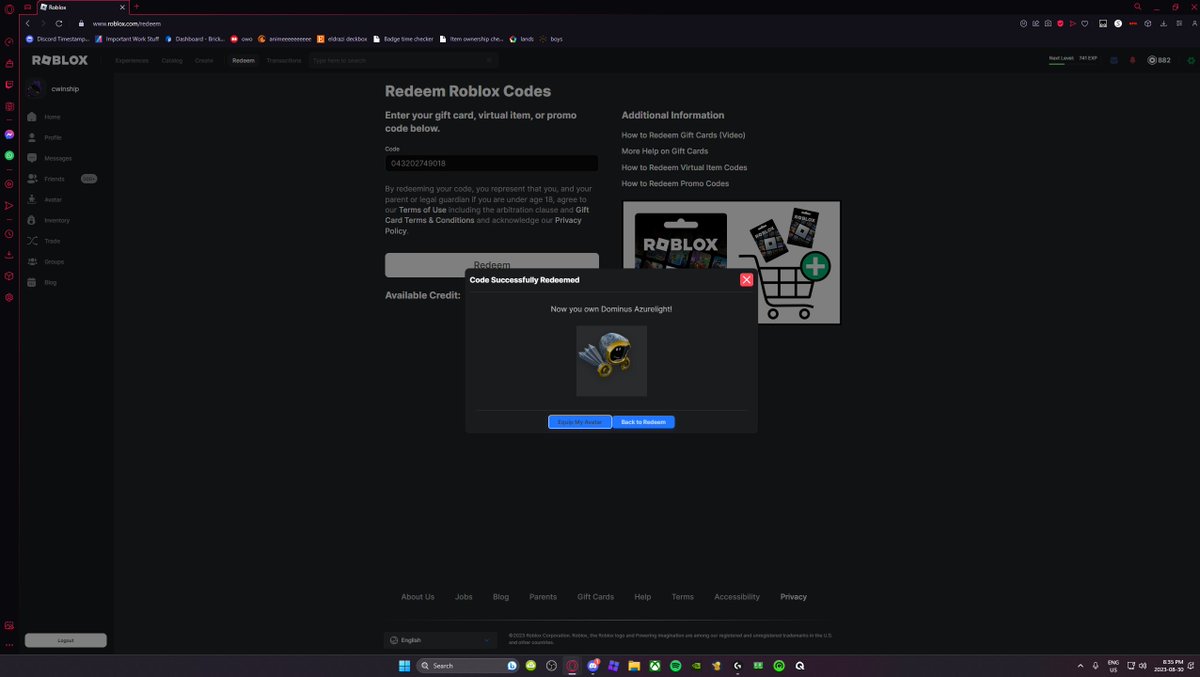This screenshot has width=1200, height=677.
Task: Select Redeem in the top navigation
Action: click(243, 60)
